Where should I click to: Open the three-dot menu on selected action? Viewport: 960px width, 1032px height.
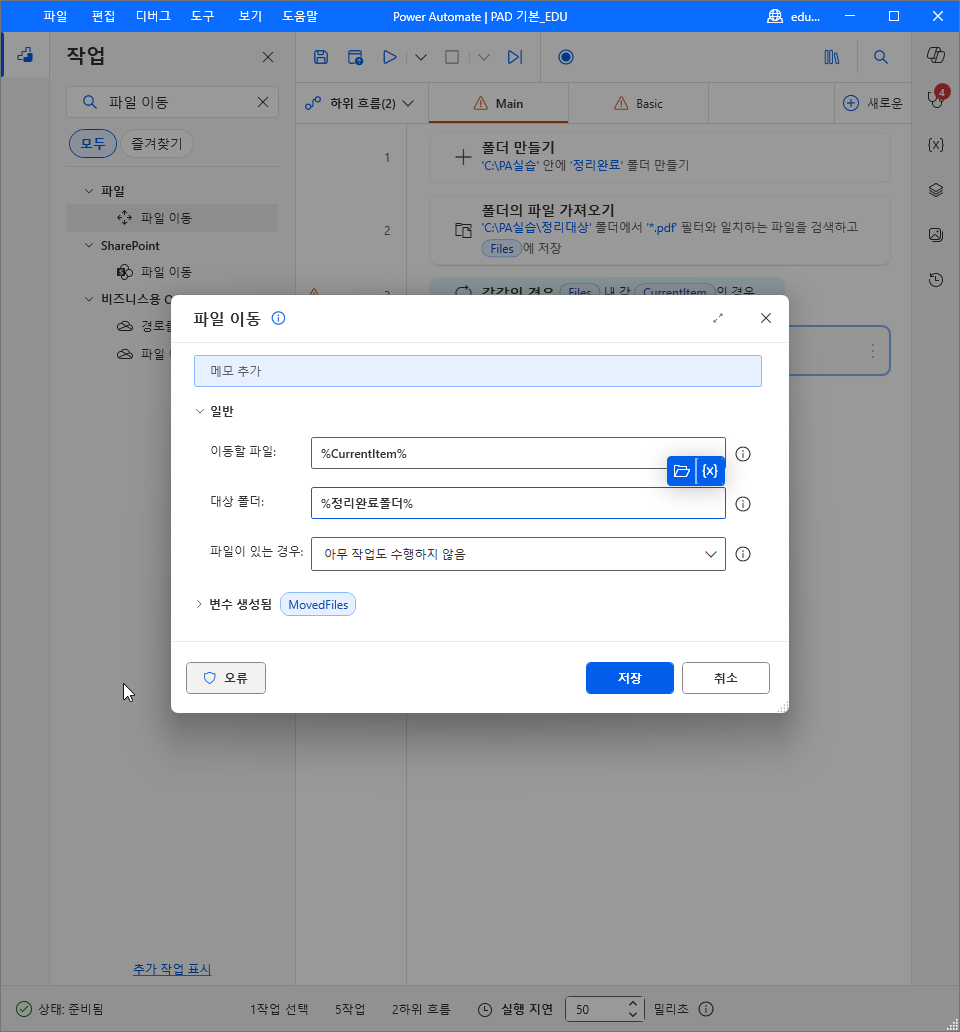[x=872, y=351]
